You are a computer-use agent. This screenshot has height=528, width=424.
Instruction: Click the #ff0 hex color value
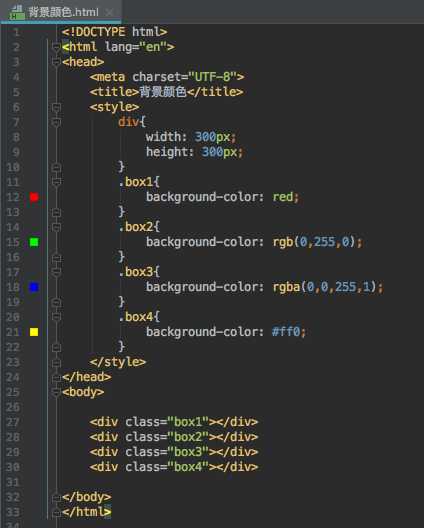pyautogui.click(x=286, y=332)
